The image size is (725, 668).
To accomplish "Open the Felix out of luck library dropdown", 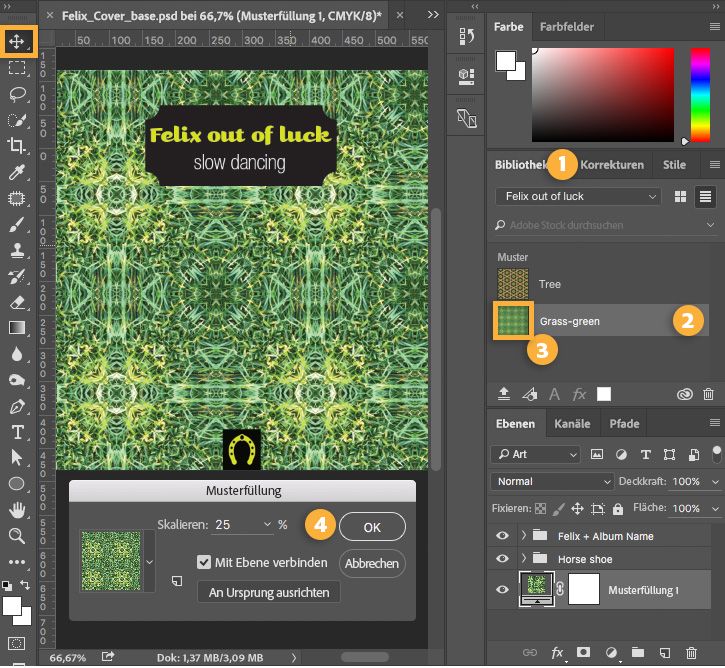I will [578, 197].
